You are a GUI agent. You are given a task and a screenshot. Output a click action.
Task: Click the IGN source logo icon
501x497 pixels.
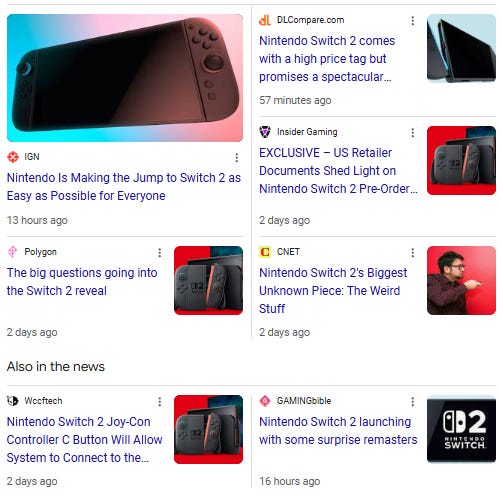point(13,157)
